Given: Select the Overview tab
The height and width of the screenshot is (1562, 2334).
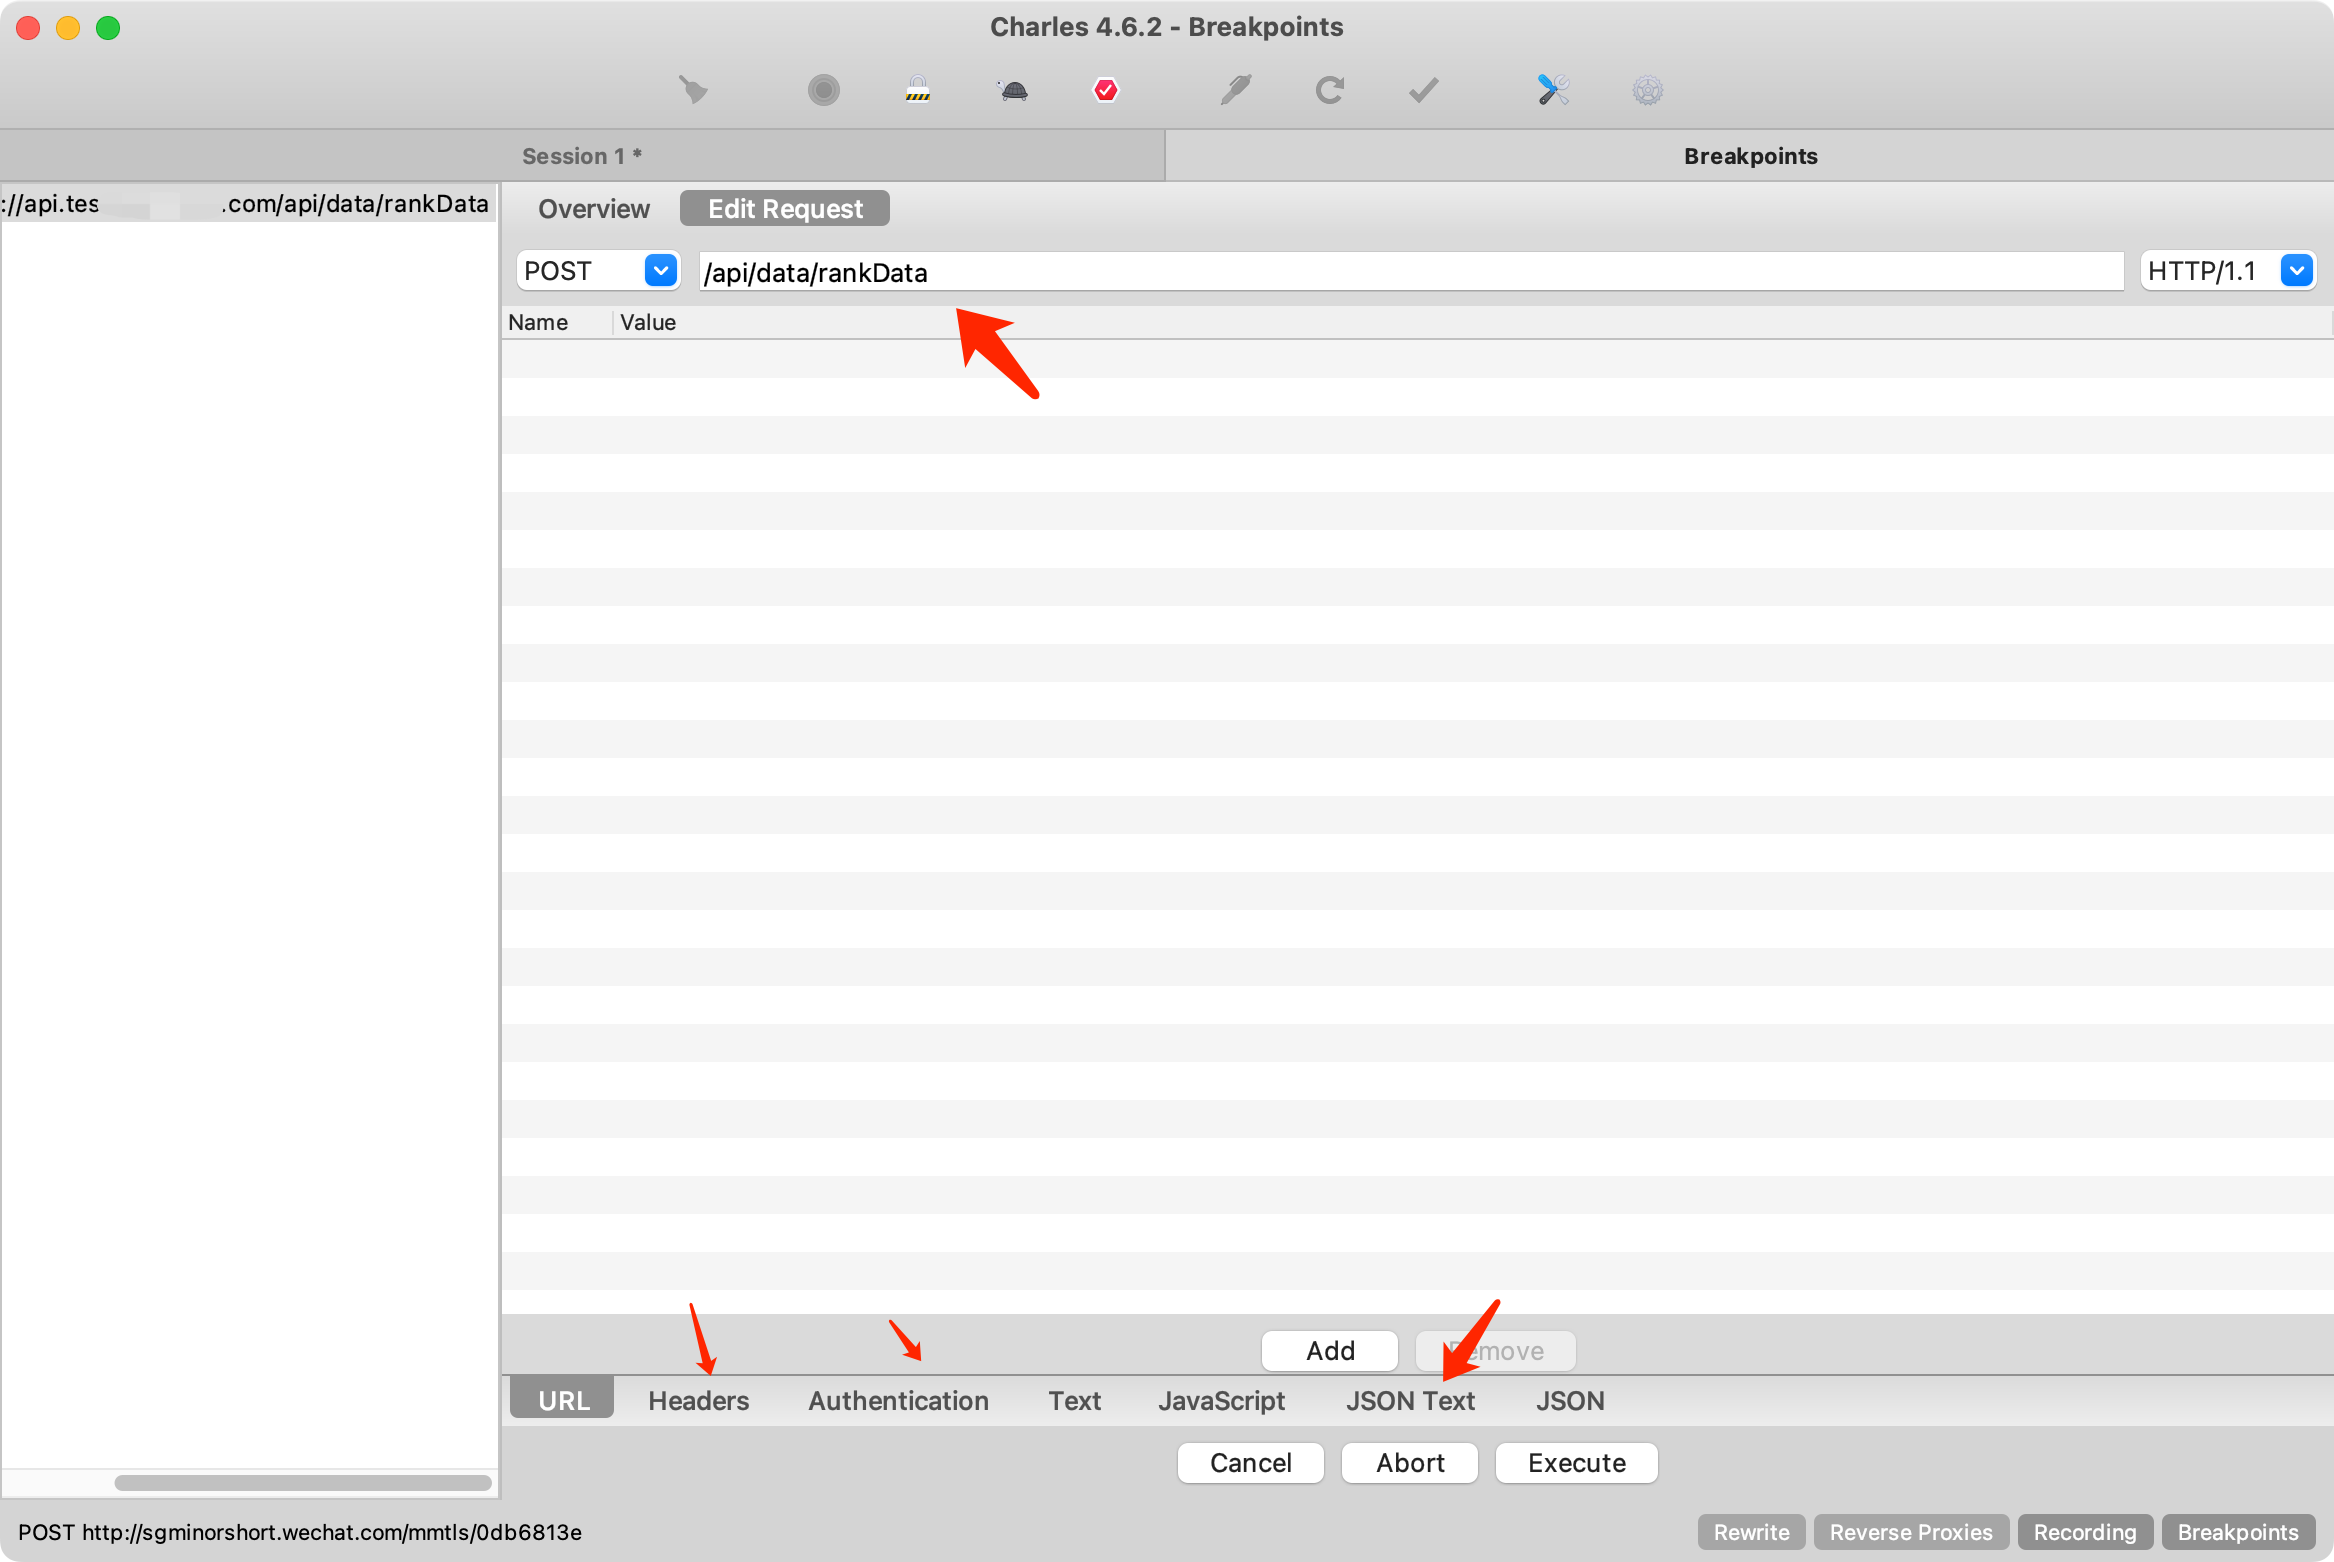Looking at the screenshot, I should 594,209.
